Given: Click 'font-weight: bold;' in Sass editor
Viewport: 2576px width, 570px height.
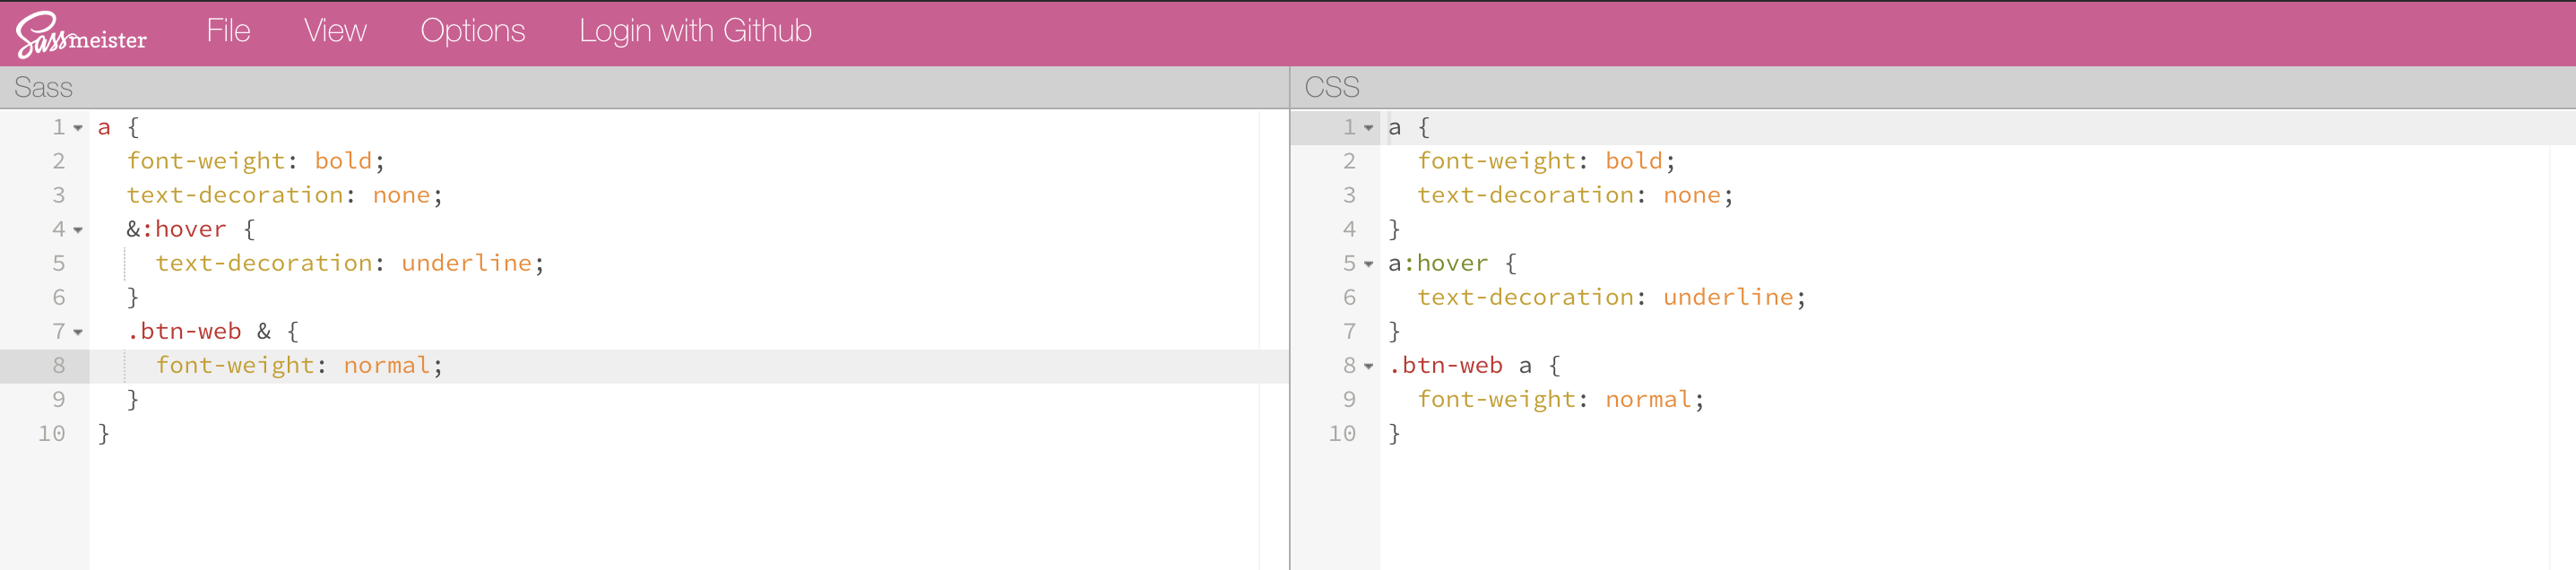Looking at the screenshot, I should pos(256,161).
